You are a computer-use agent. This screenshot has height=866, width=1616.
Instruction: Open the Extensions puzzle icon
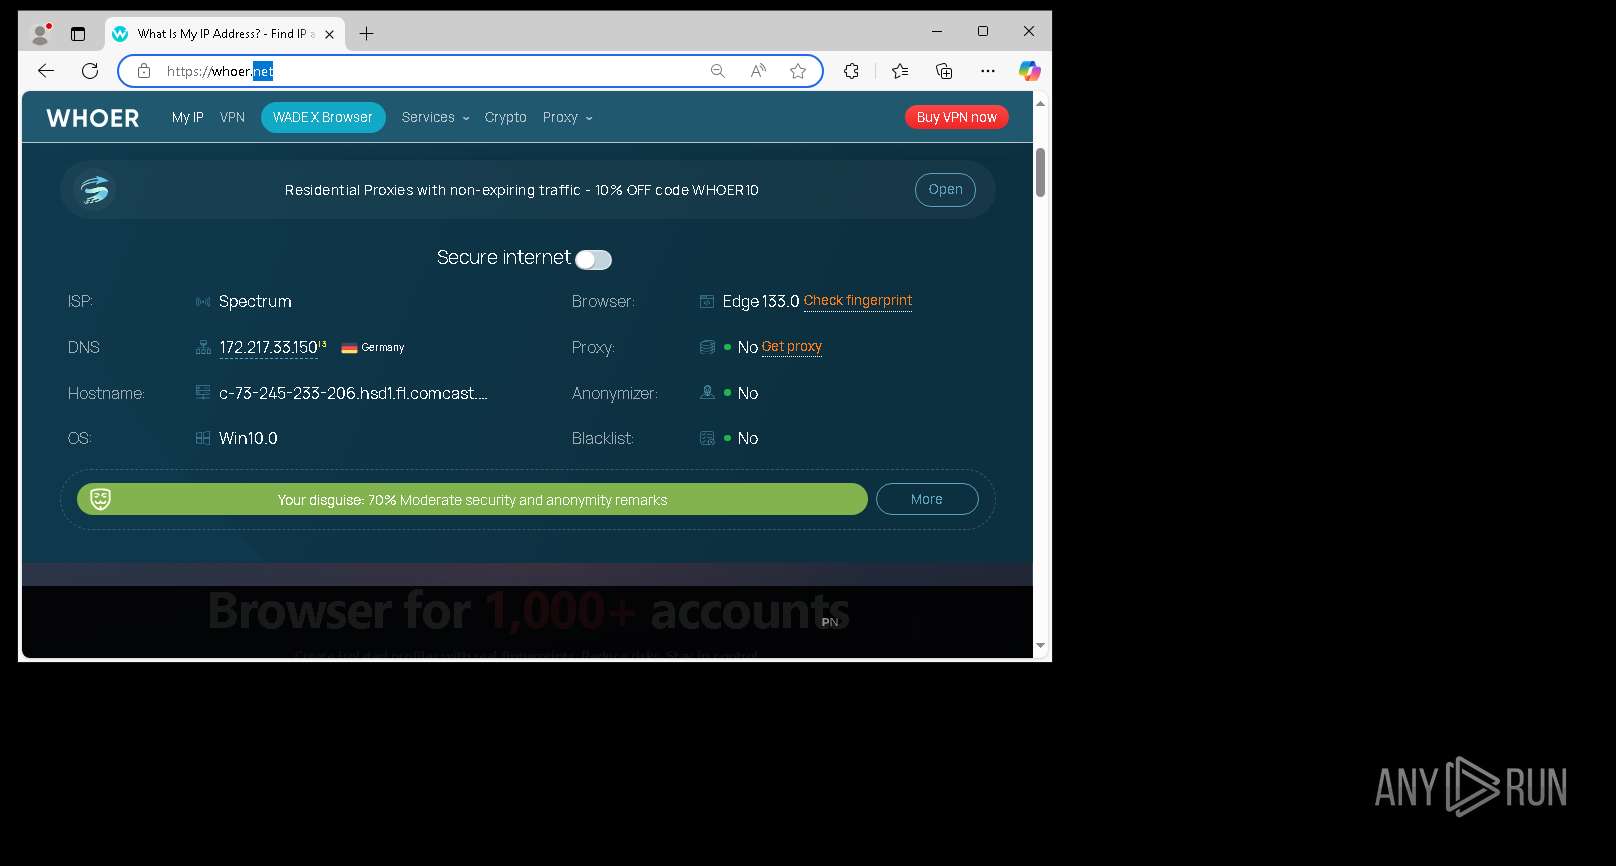(851, 71)
